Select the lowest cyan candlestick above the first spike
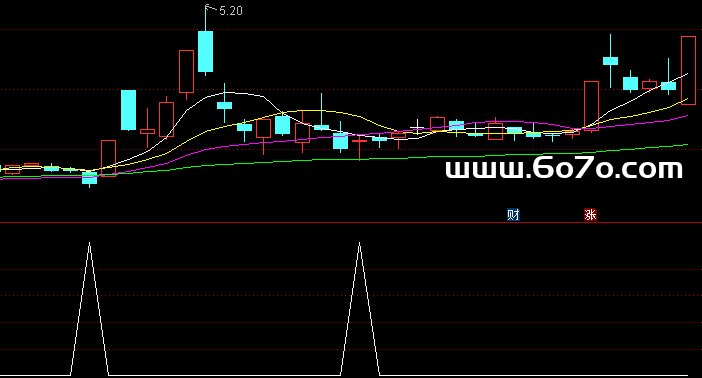This screenshot has height=378, width=702. pos(90,178)
